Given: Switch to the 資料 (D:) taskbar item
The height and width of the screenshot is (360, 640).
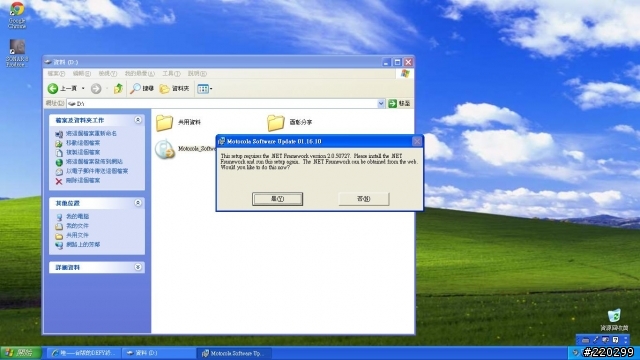Looking at the screenshot, I should pyautogui.click(x=158, y=353).
